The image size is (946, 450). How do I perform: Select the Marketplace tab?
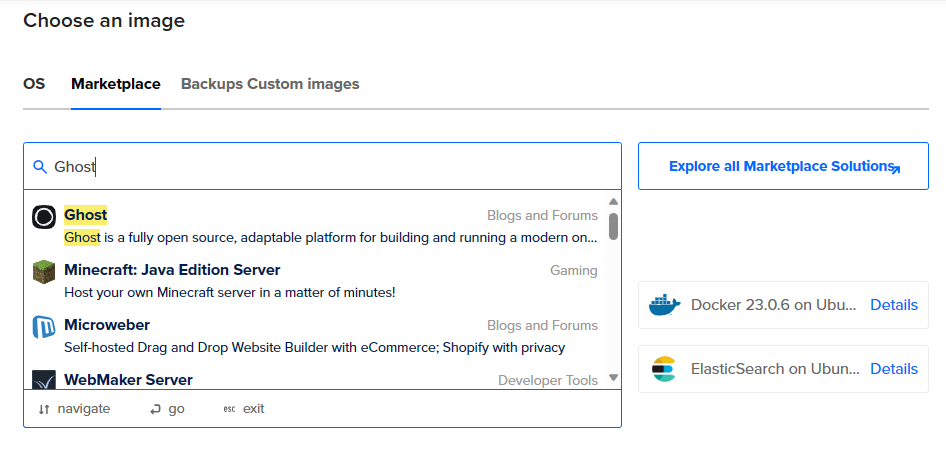pyautogui.click(x=116, y=84)
